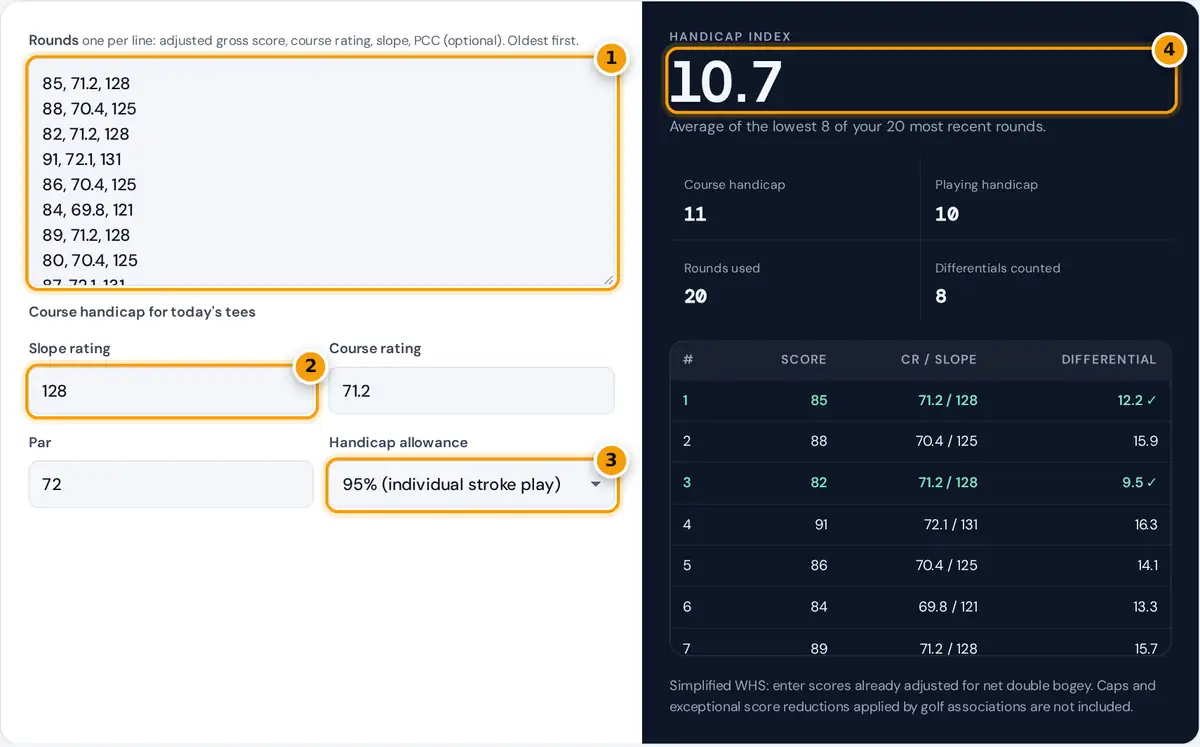The width and height of the screenshot is (1200, 747).
Task: Click the "Simplified WHS" footnote text
Action: pos(912,696)
